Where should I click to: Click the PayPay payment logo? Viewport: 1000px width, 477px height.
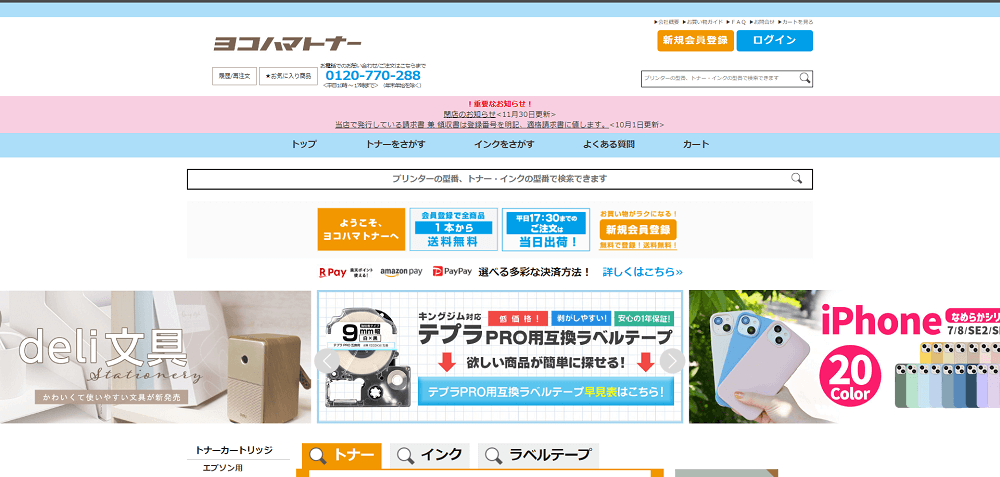tap(452, 272)
